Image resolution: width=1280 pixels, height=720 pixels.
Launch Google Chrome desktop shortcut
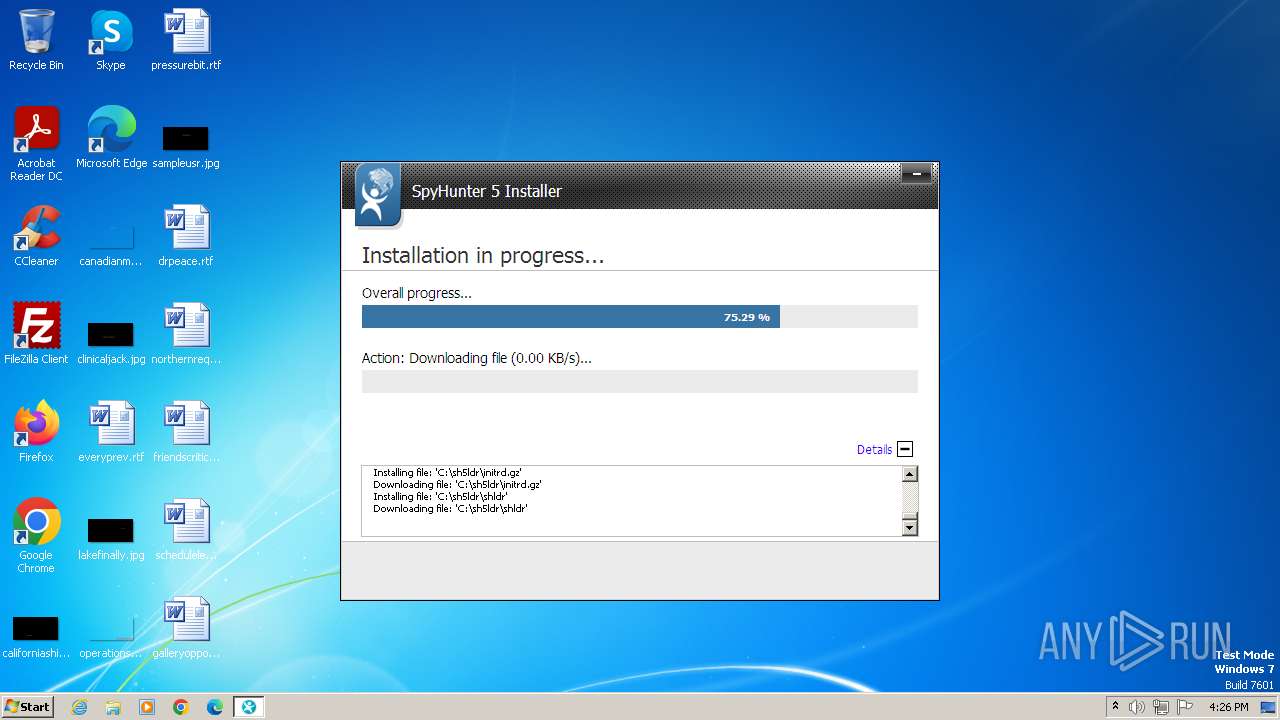36,536
